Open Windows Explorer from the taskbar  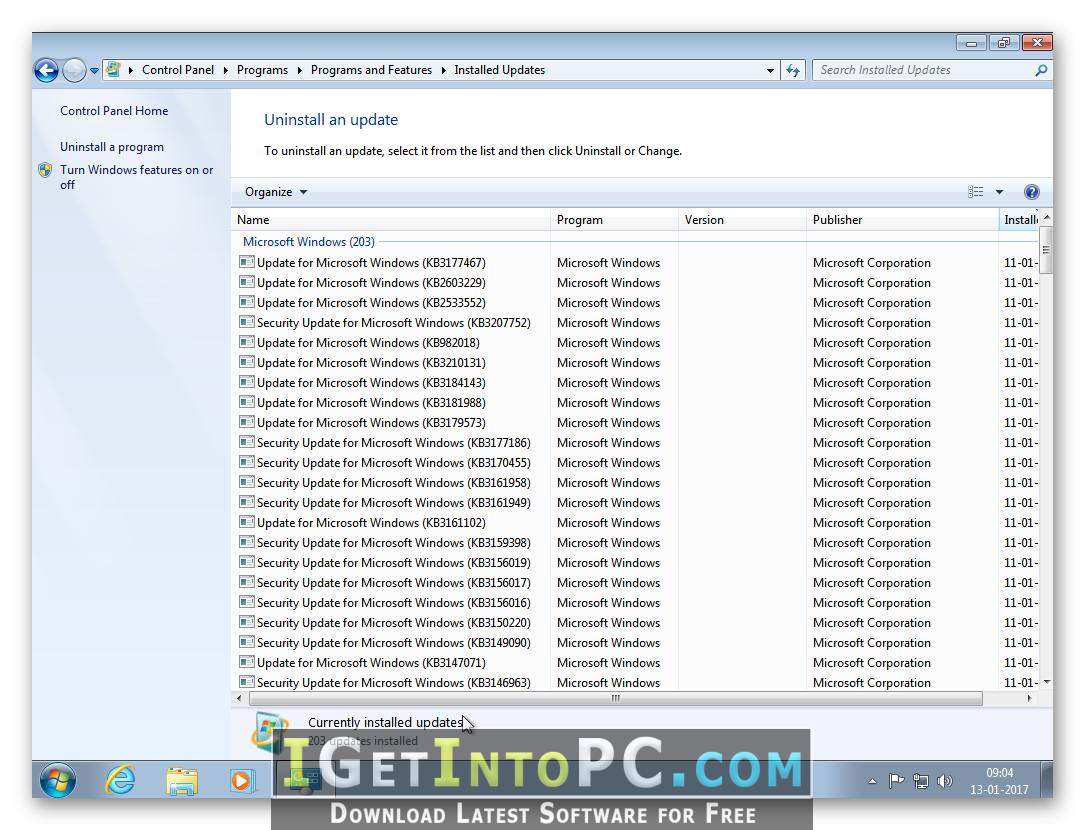tap(181, 780)
